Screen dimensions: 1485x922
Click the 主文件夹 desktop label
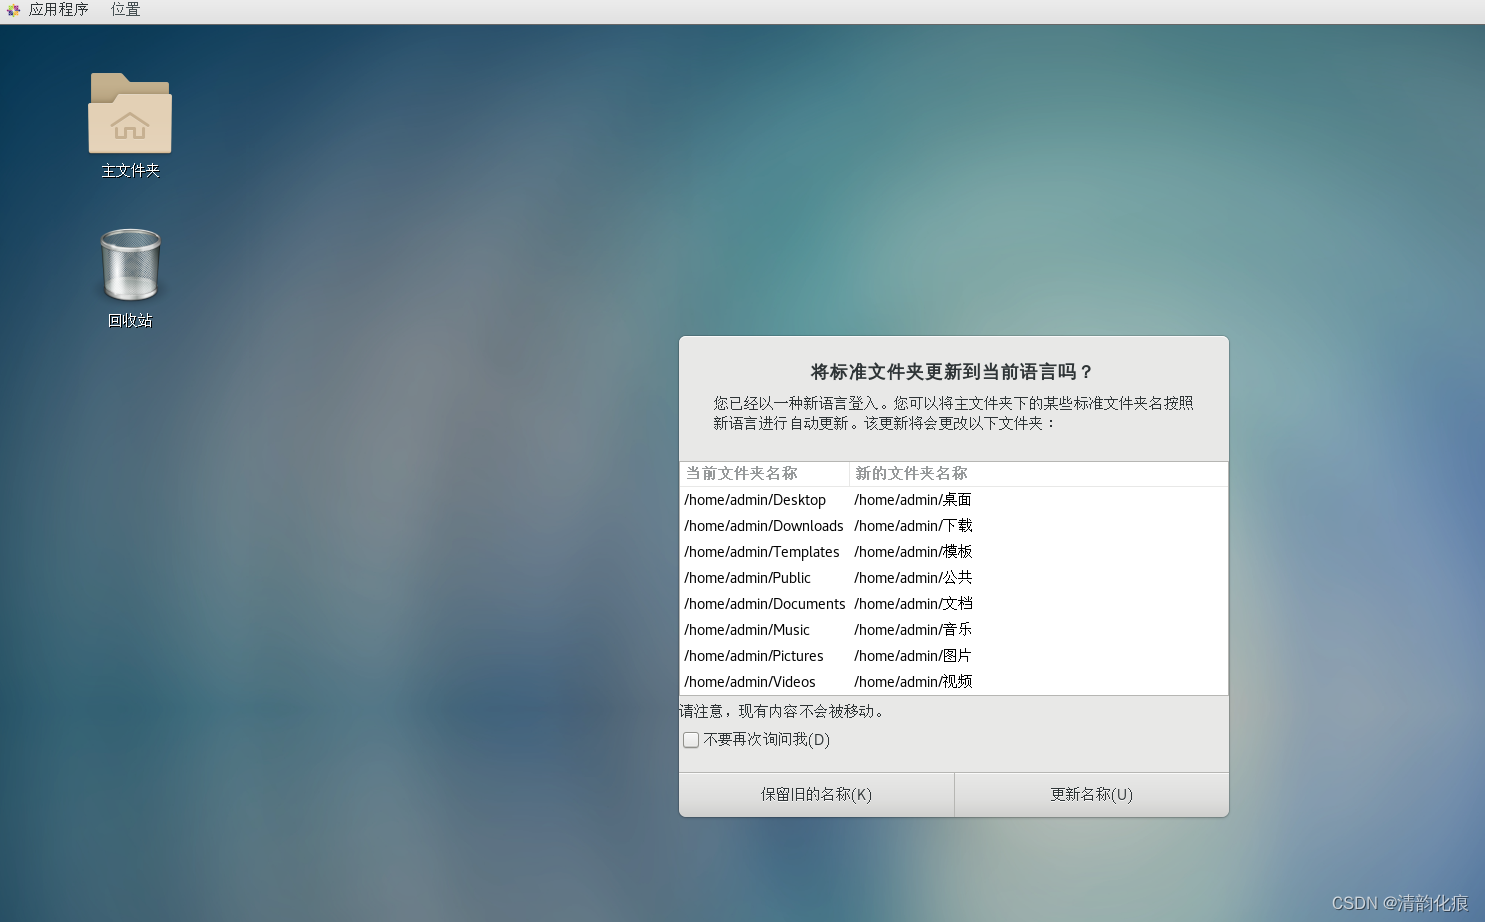(130, 171)
